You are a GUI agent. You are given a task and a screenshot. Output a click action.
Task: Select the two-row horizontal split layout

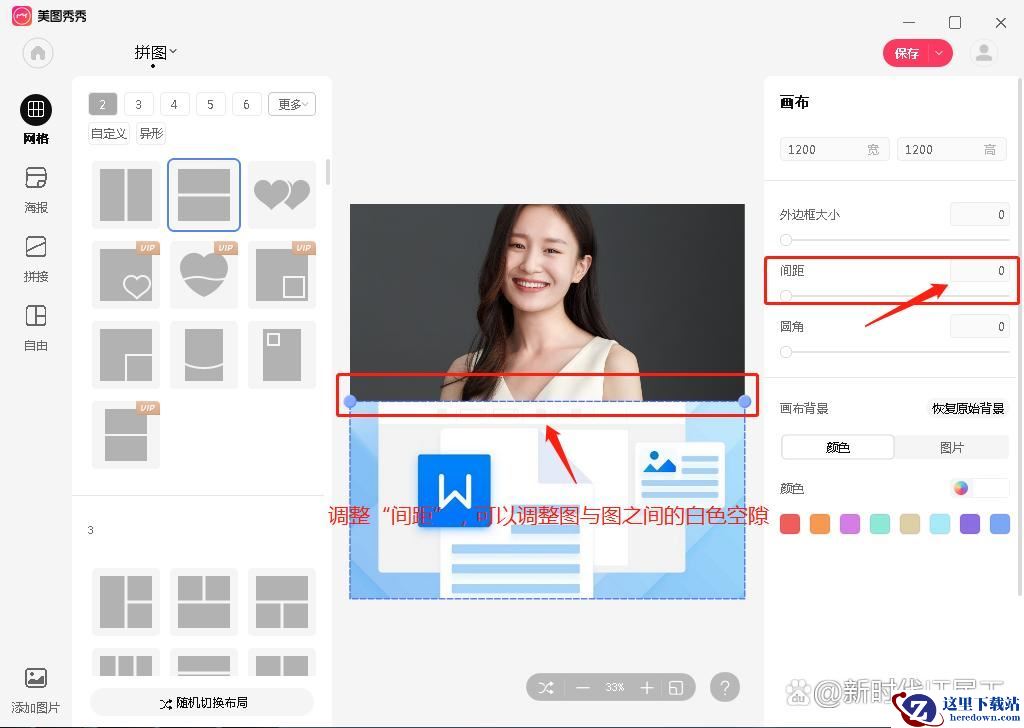pos(204,195)
